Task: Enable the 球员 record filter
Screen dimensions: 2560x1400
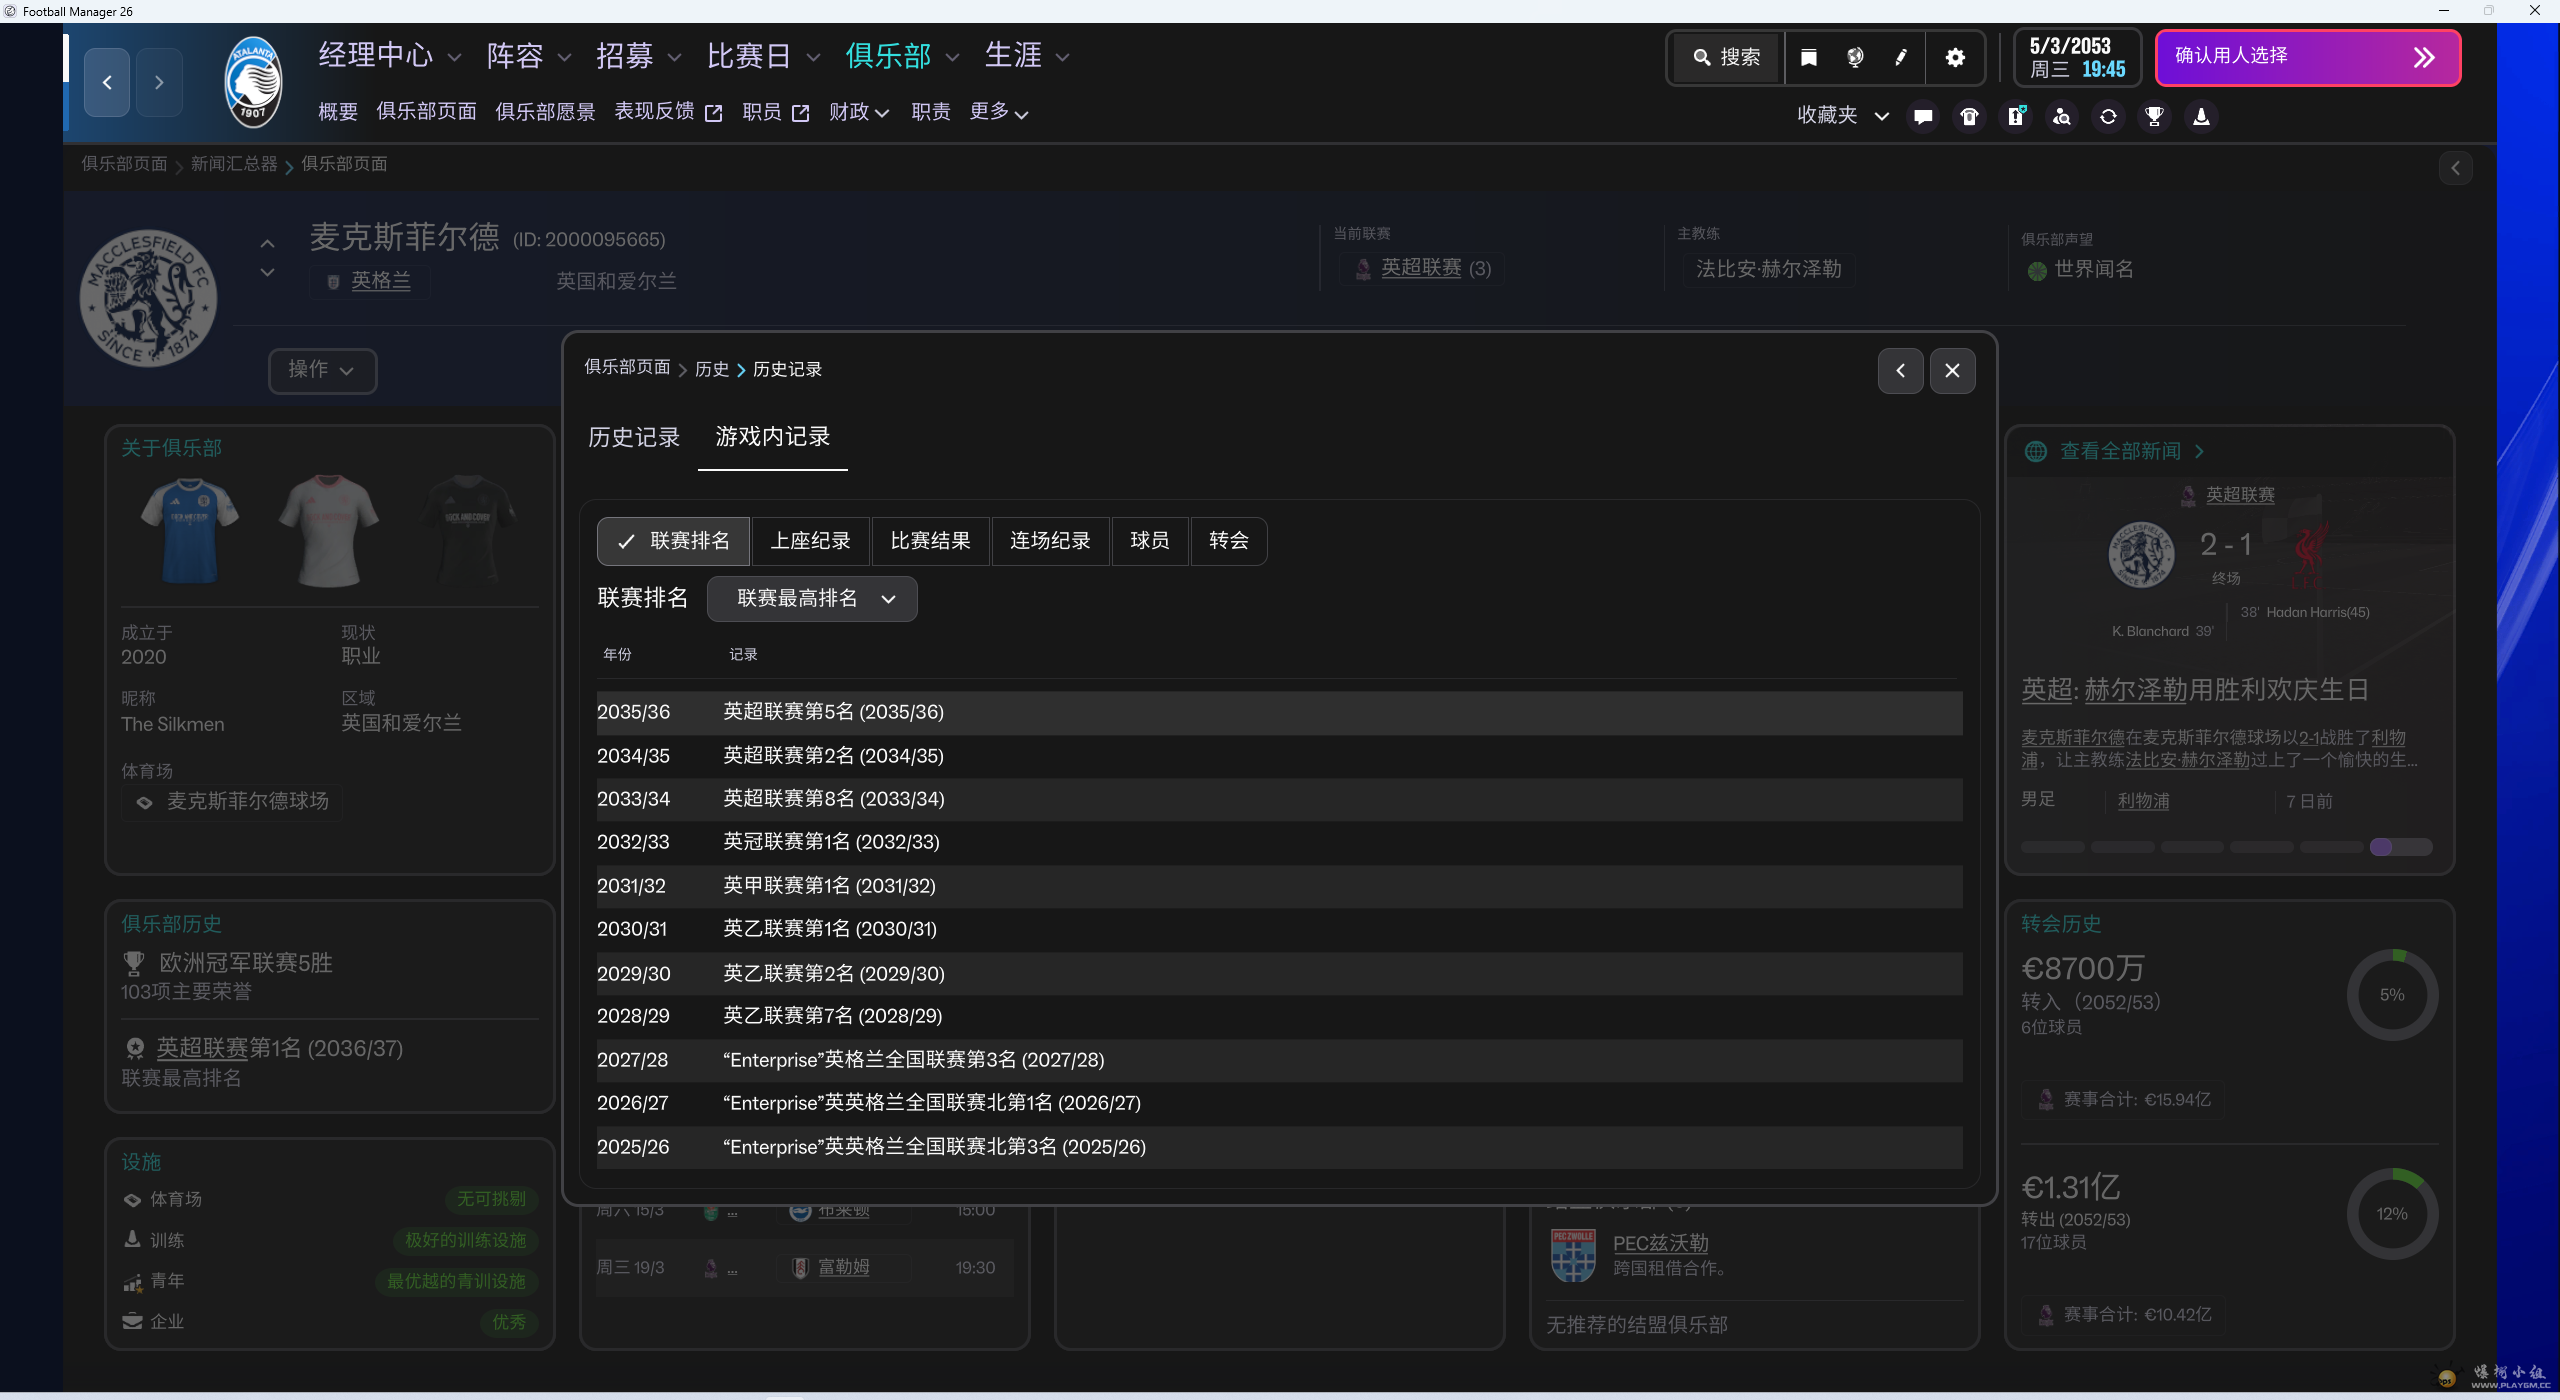Action: click(1148, 540)
